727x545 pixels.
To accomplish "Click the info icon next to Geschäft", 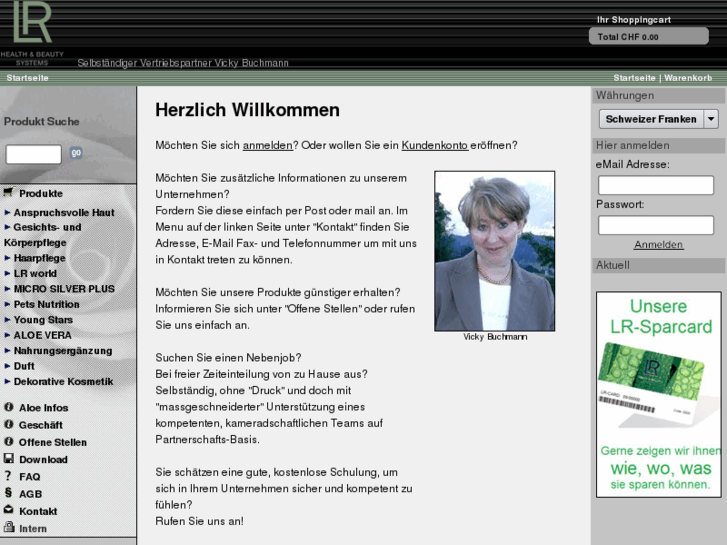I will 8,424.
